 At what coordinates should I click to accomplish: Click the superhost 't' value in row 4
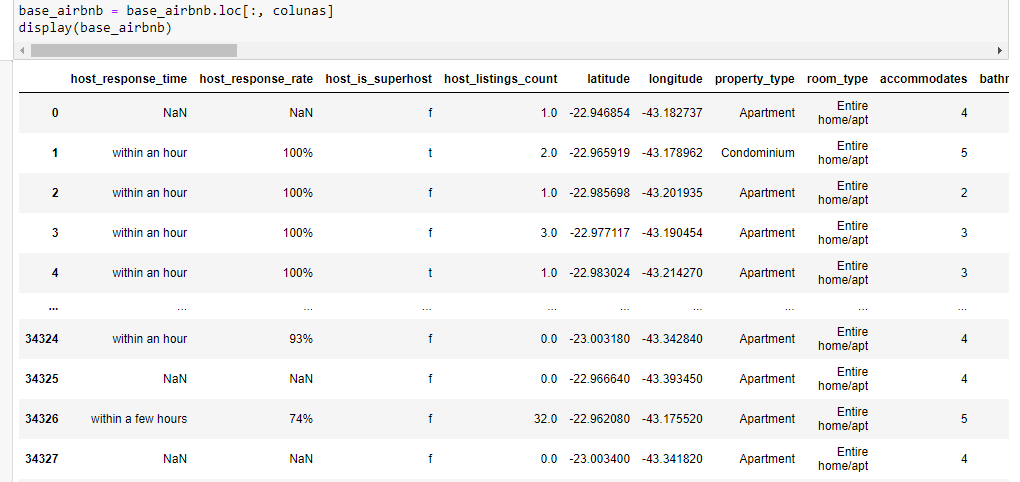(430, 273)
